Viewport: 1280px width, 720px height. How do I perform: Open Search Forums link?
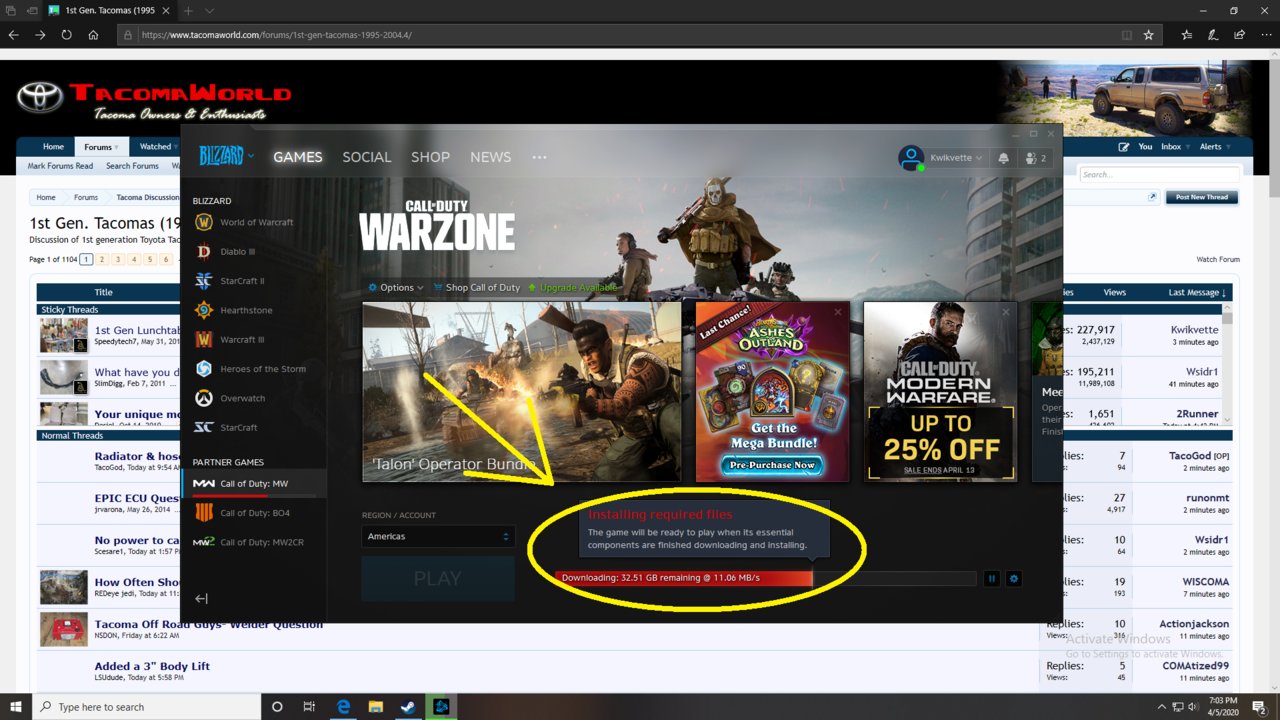(x=132, y=166)
